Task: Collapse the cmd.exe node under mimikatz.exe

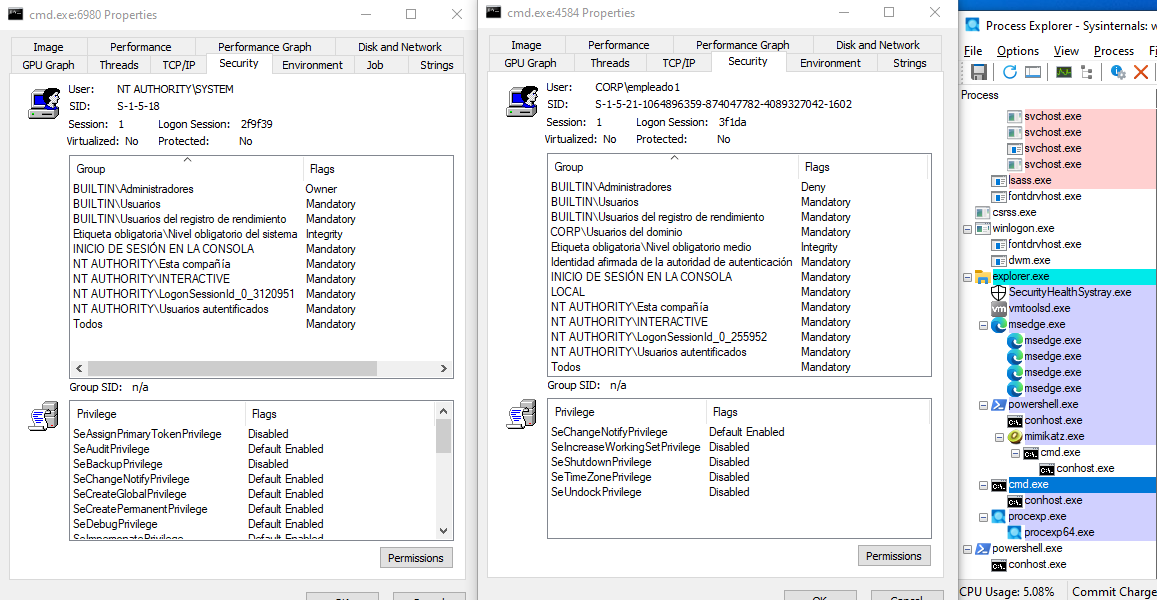Action: [1015, 453]
